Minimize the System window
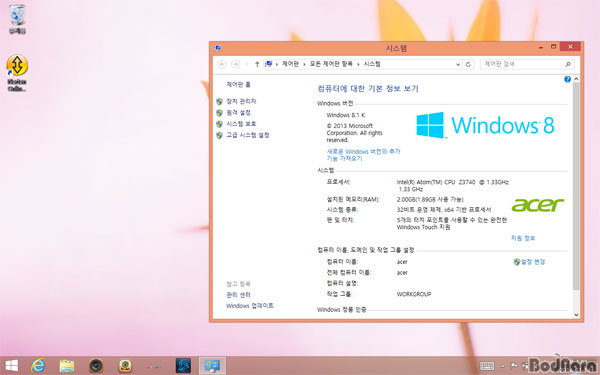Viewport: 600px width, 375px height. tap(541, 47)
